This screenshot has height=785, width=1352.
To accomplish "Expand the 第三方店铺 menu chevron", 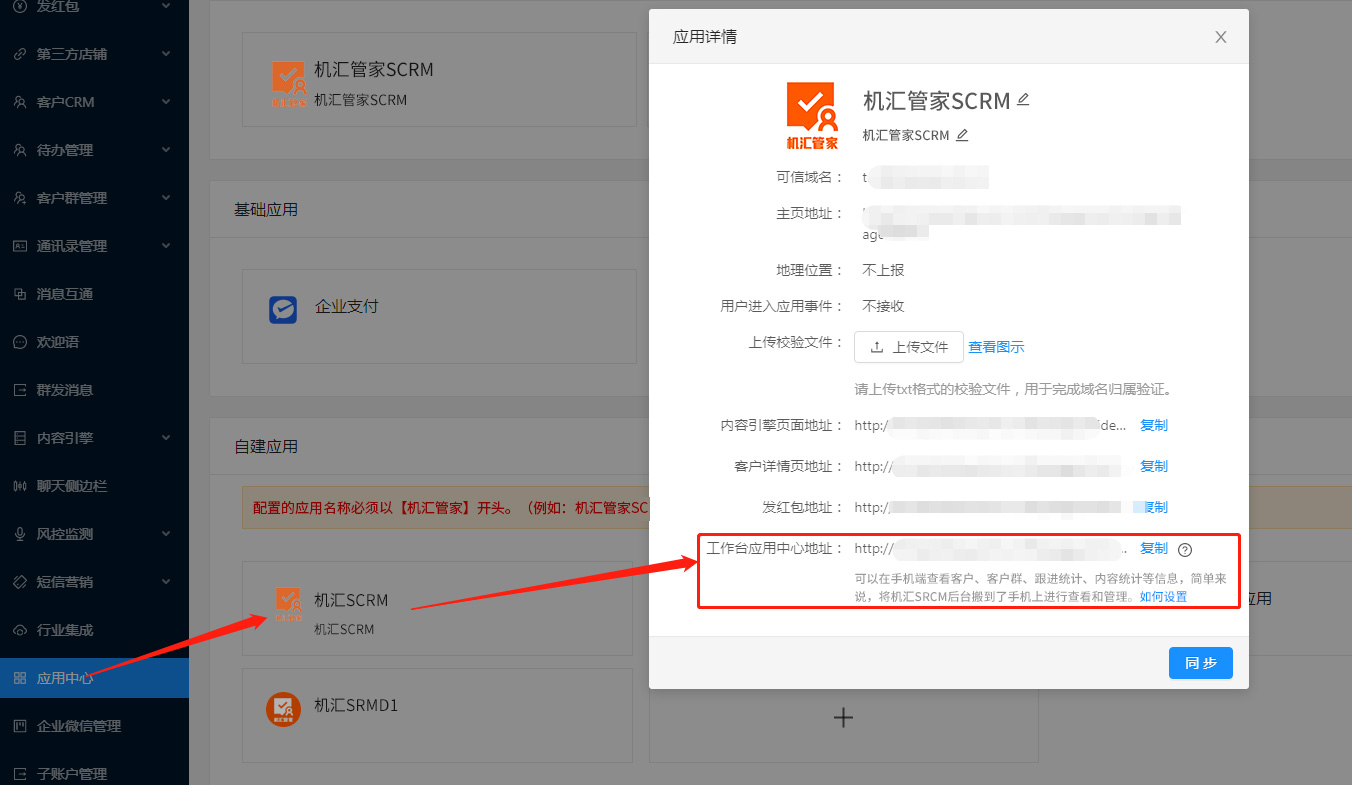I will pyautogui.click(x=166, y=54).
